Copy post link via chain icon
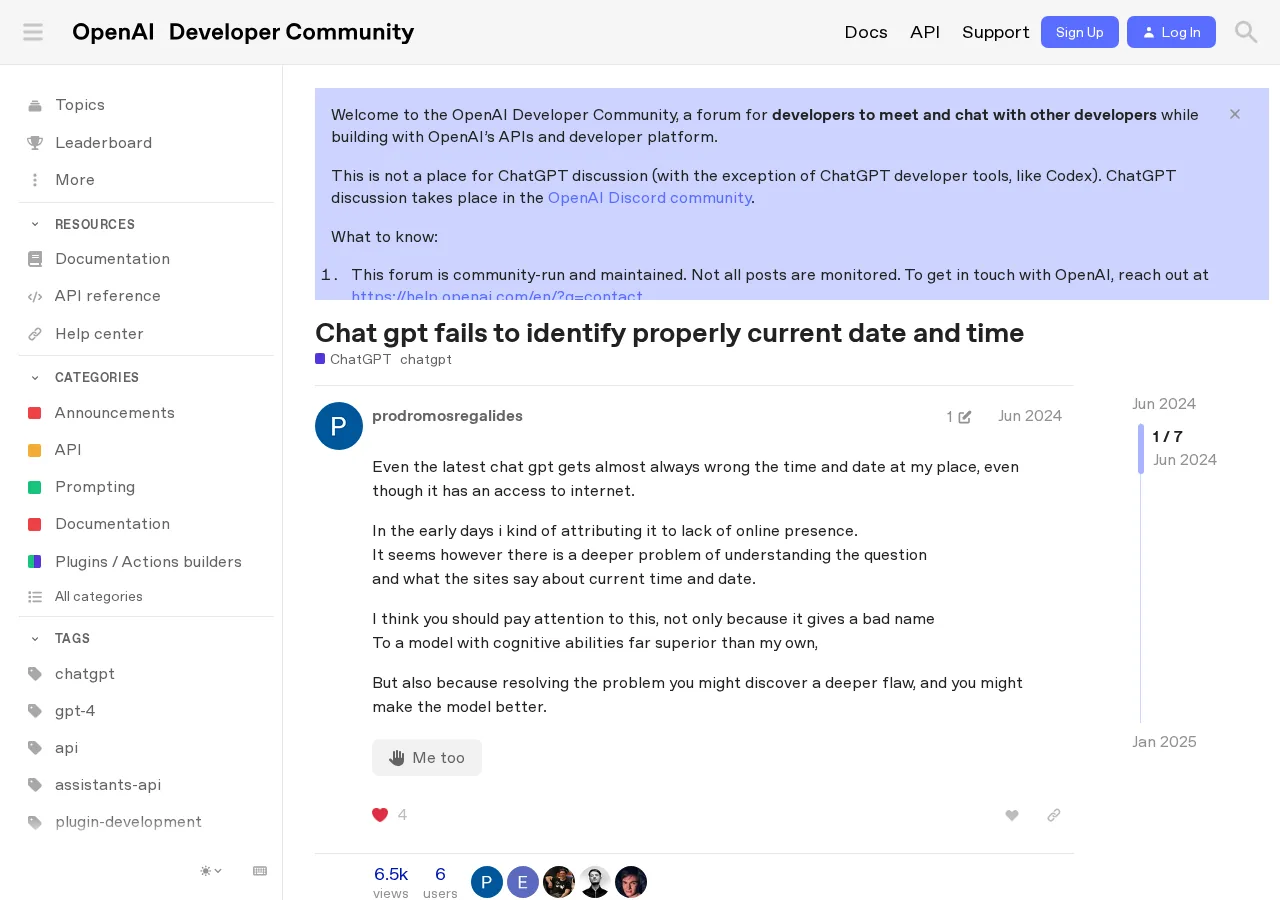 click(x=1054, y=815)
